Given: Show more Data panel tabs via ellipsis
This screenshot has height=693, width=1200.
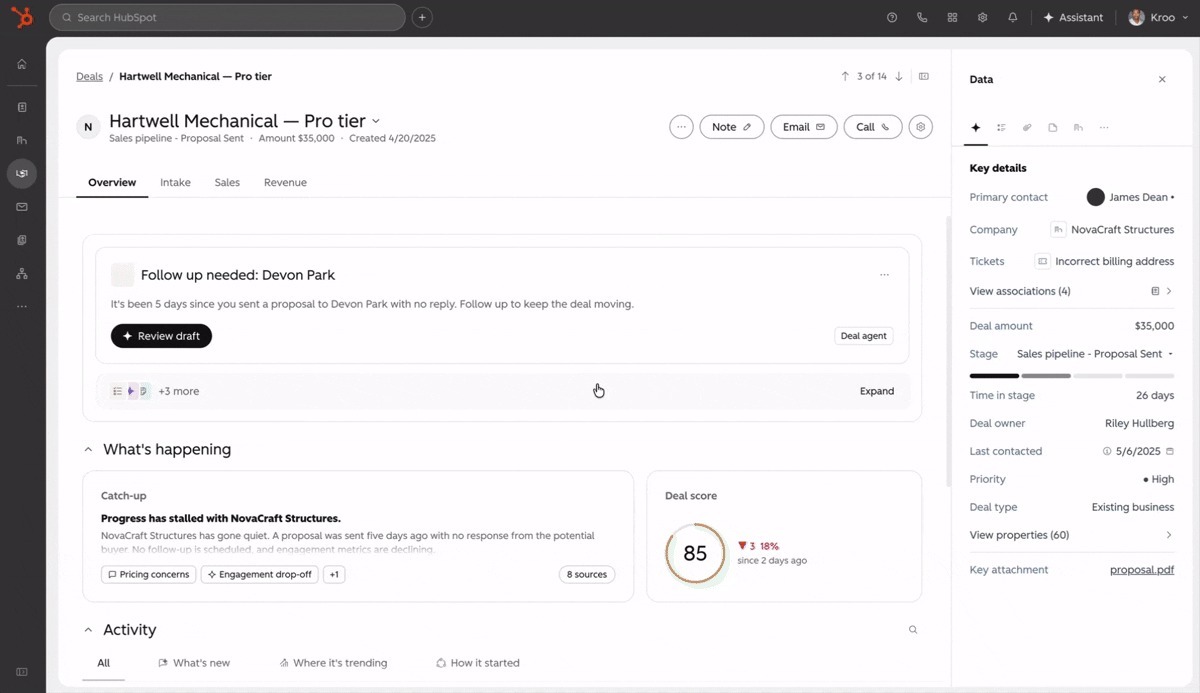Looking at the screenshot, I should click(x=1104, y=128).
